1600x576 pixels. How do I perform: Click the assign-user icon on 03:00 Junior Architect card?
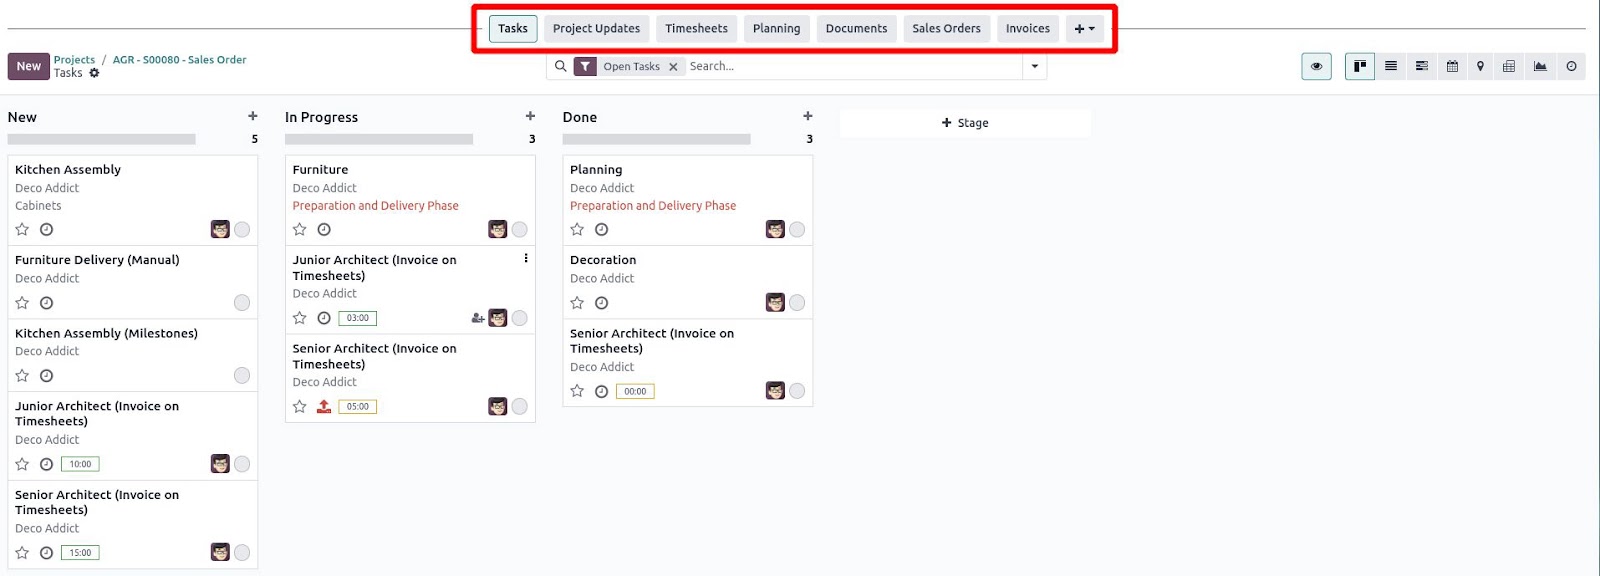[478, 318]
